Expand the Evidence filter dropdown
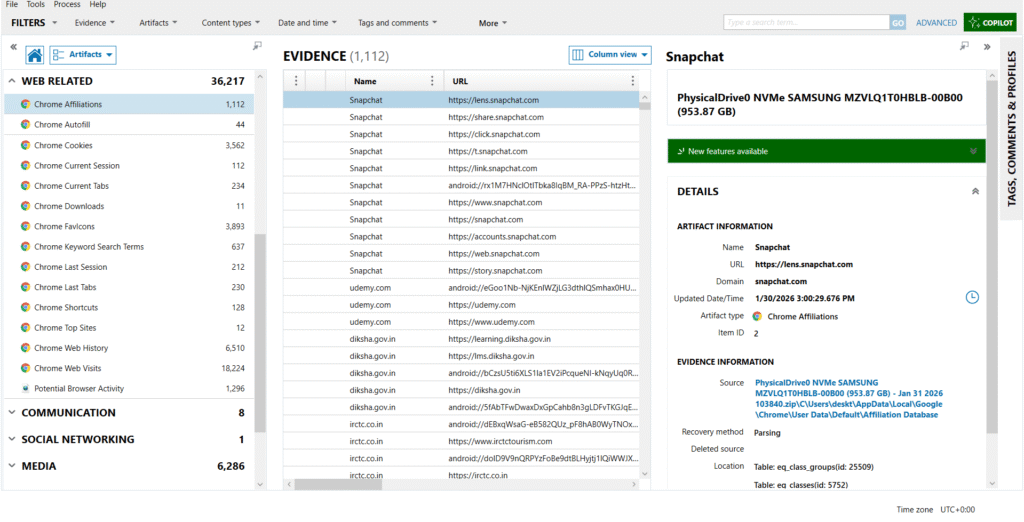The height and width of the screenshot is (522, 1024). point(95,22)
